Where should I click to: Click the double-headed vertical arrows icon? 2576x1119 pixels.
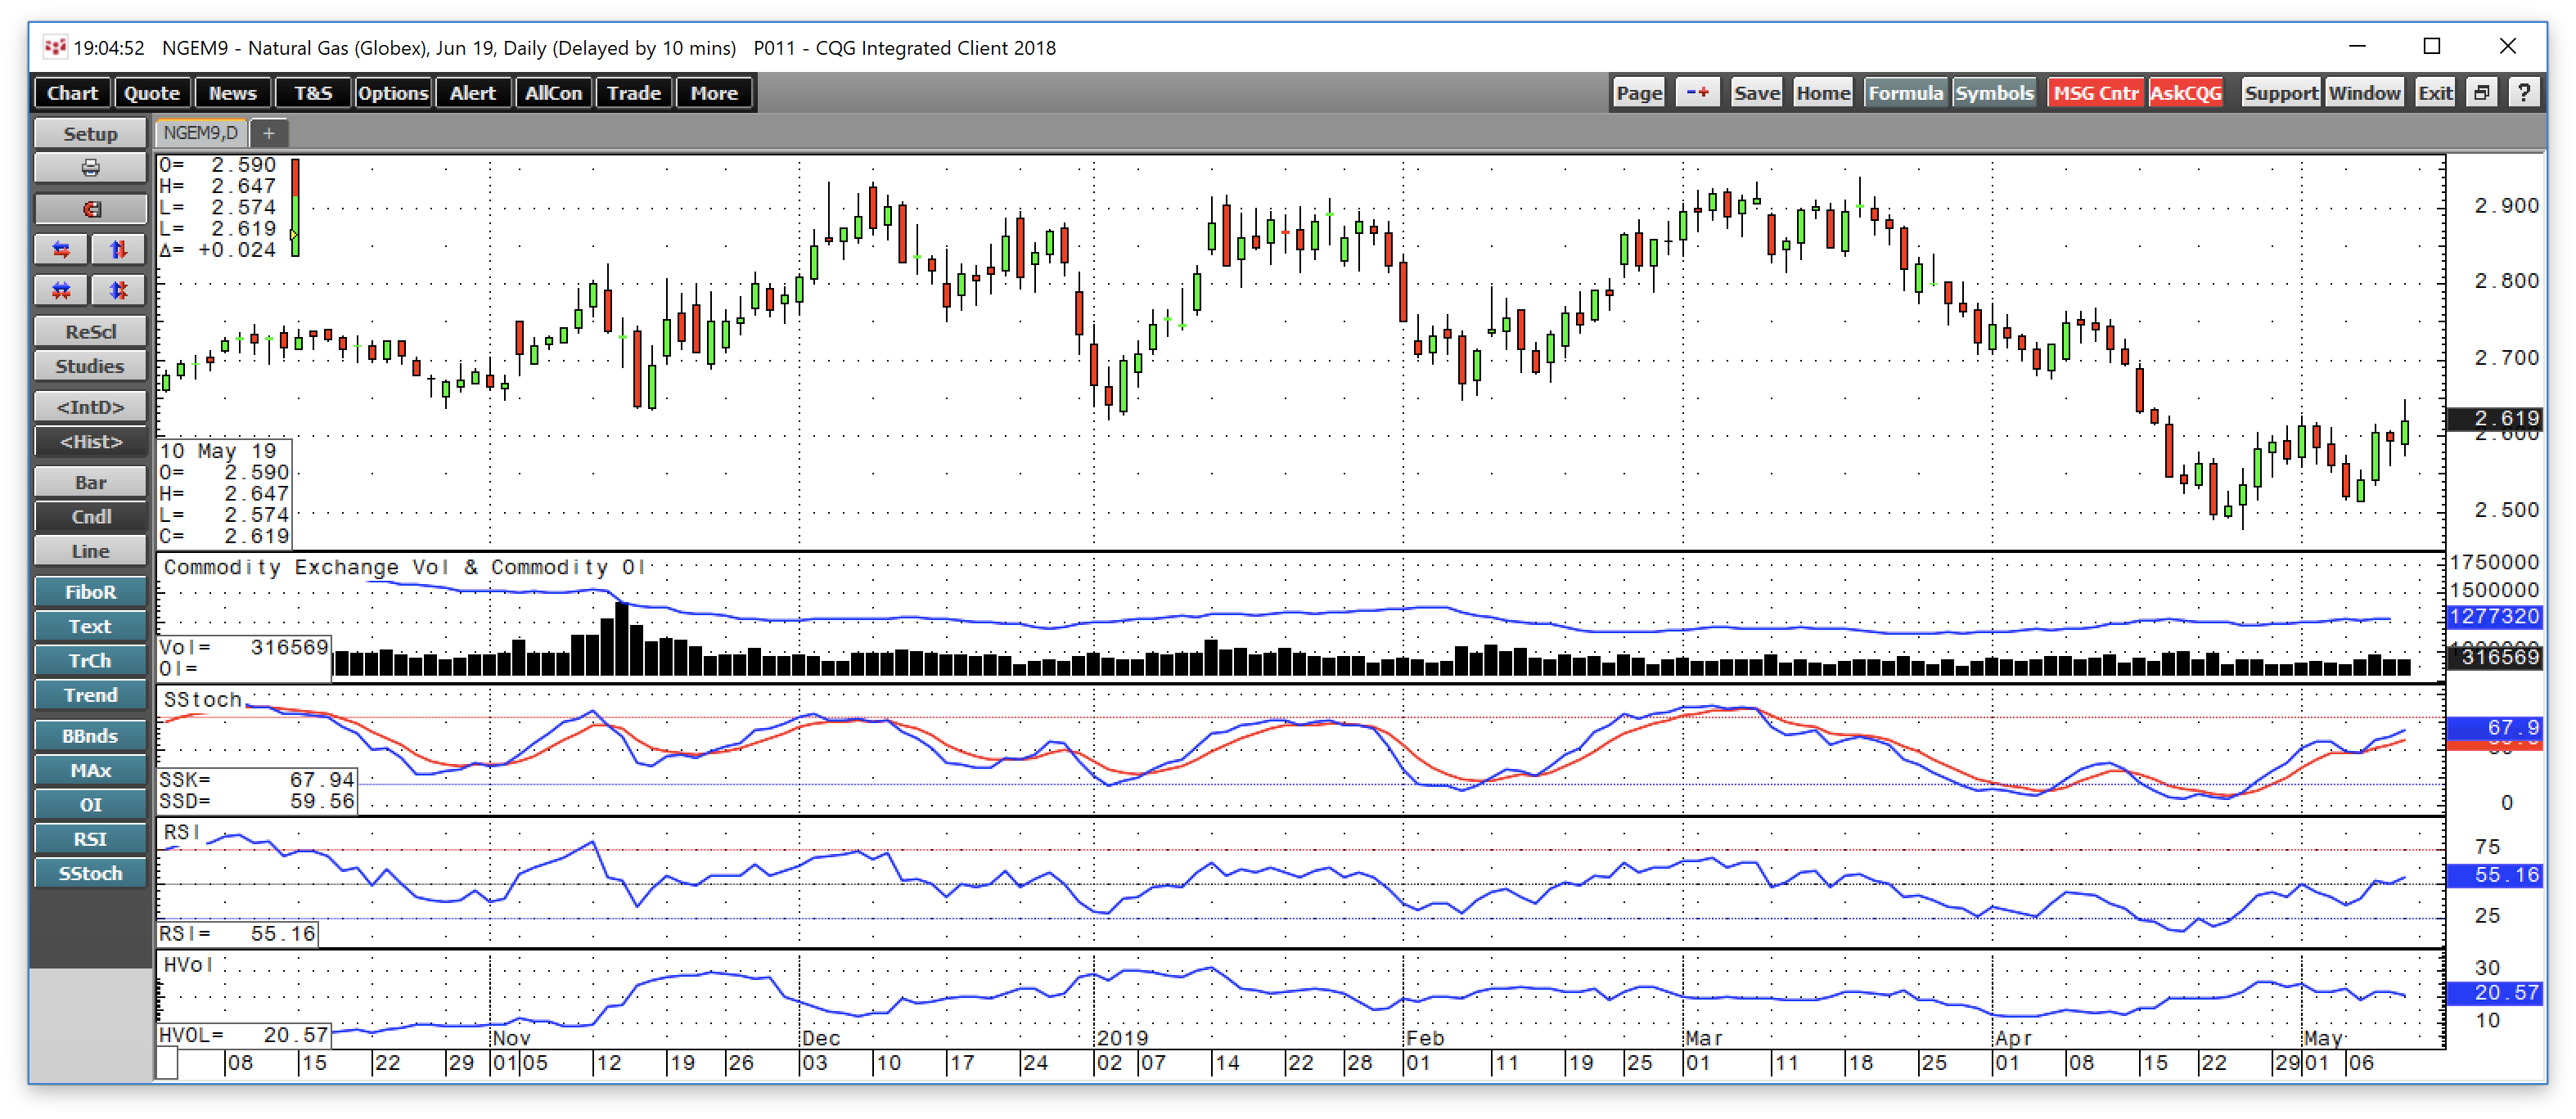(x=118, y=291)
